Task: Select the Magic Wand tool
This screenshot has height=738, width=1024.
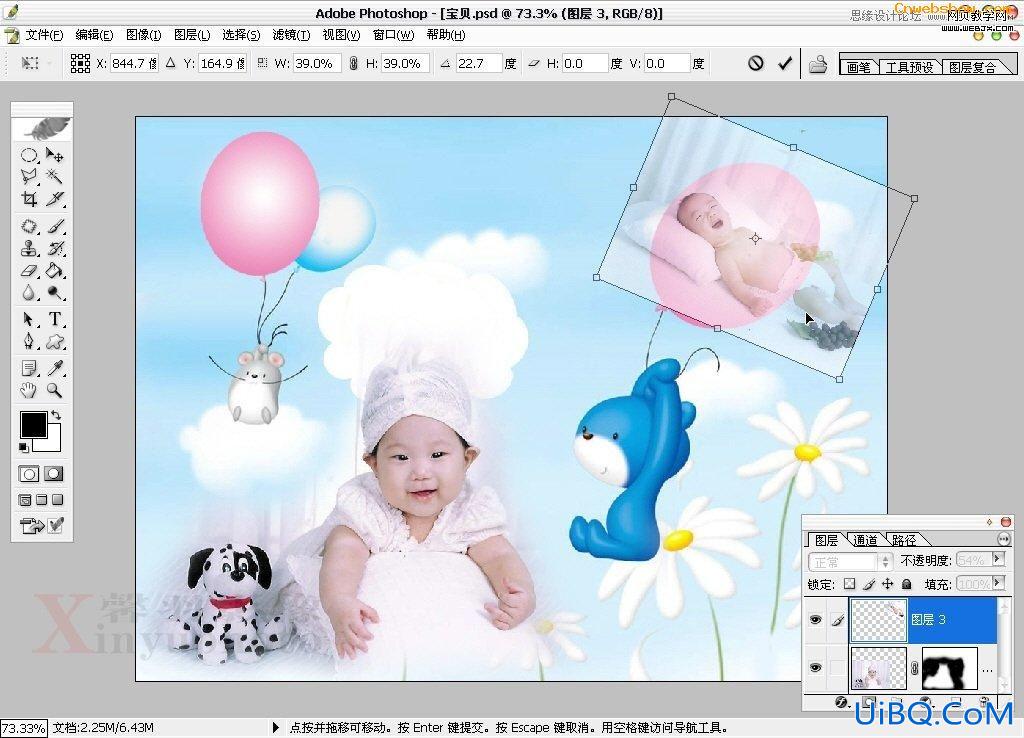Action: pos(55,176)
